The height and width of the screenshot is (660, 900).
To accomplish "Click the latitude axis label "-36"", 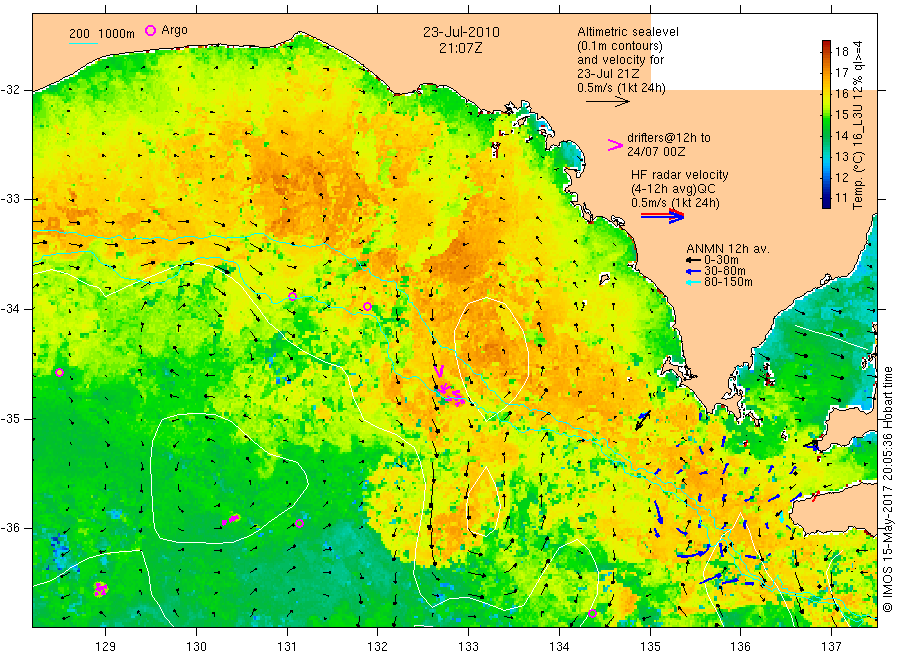I will (x=11, y=527).
